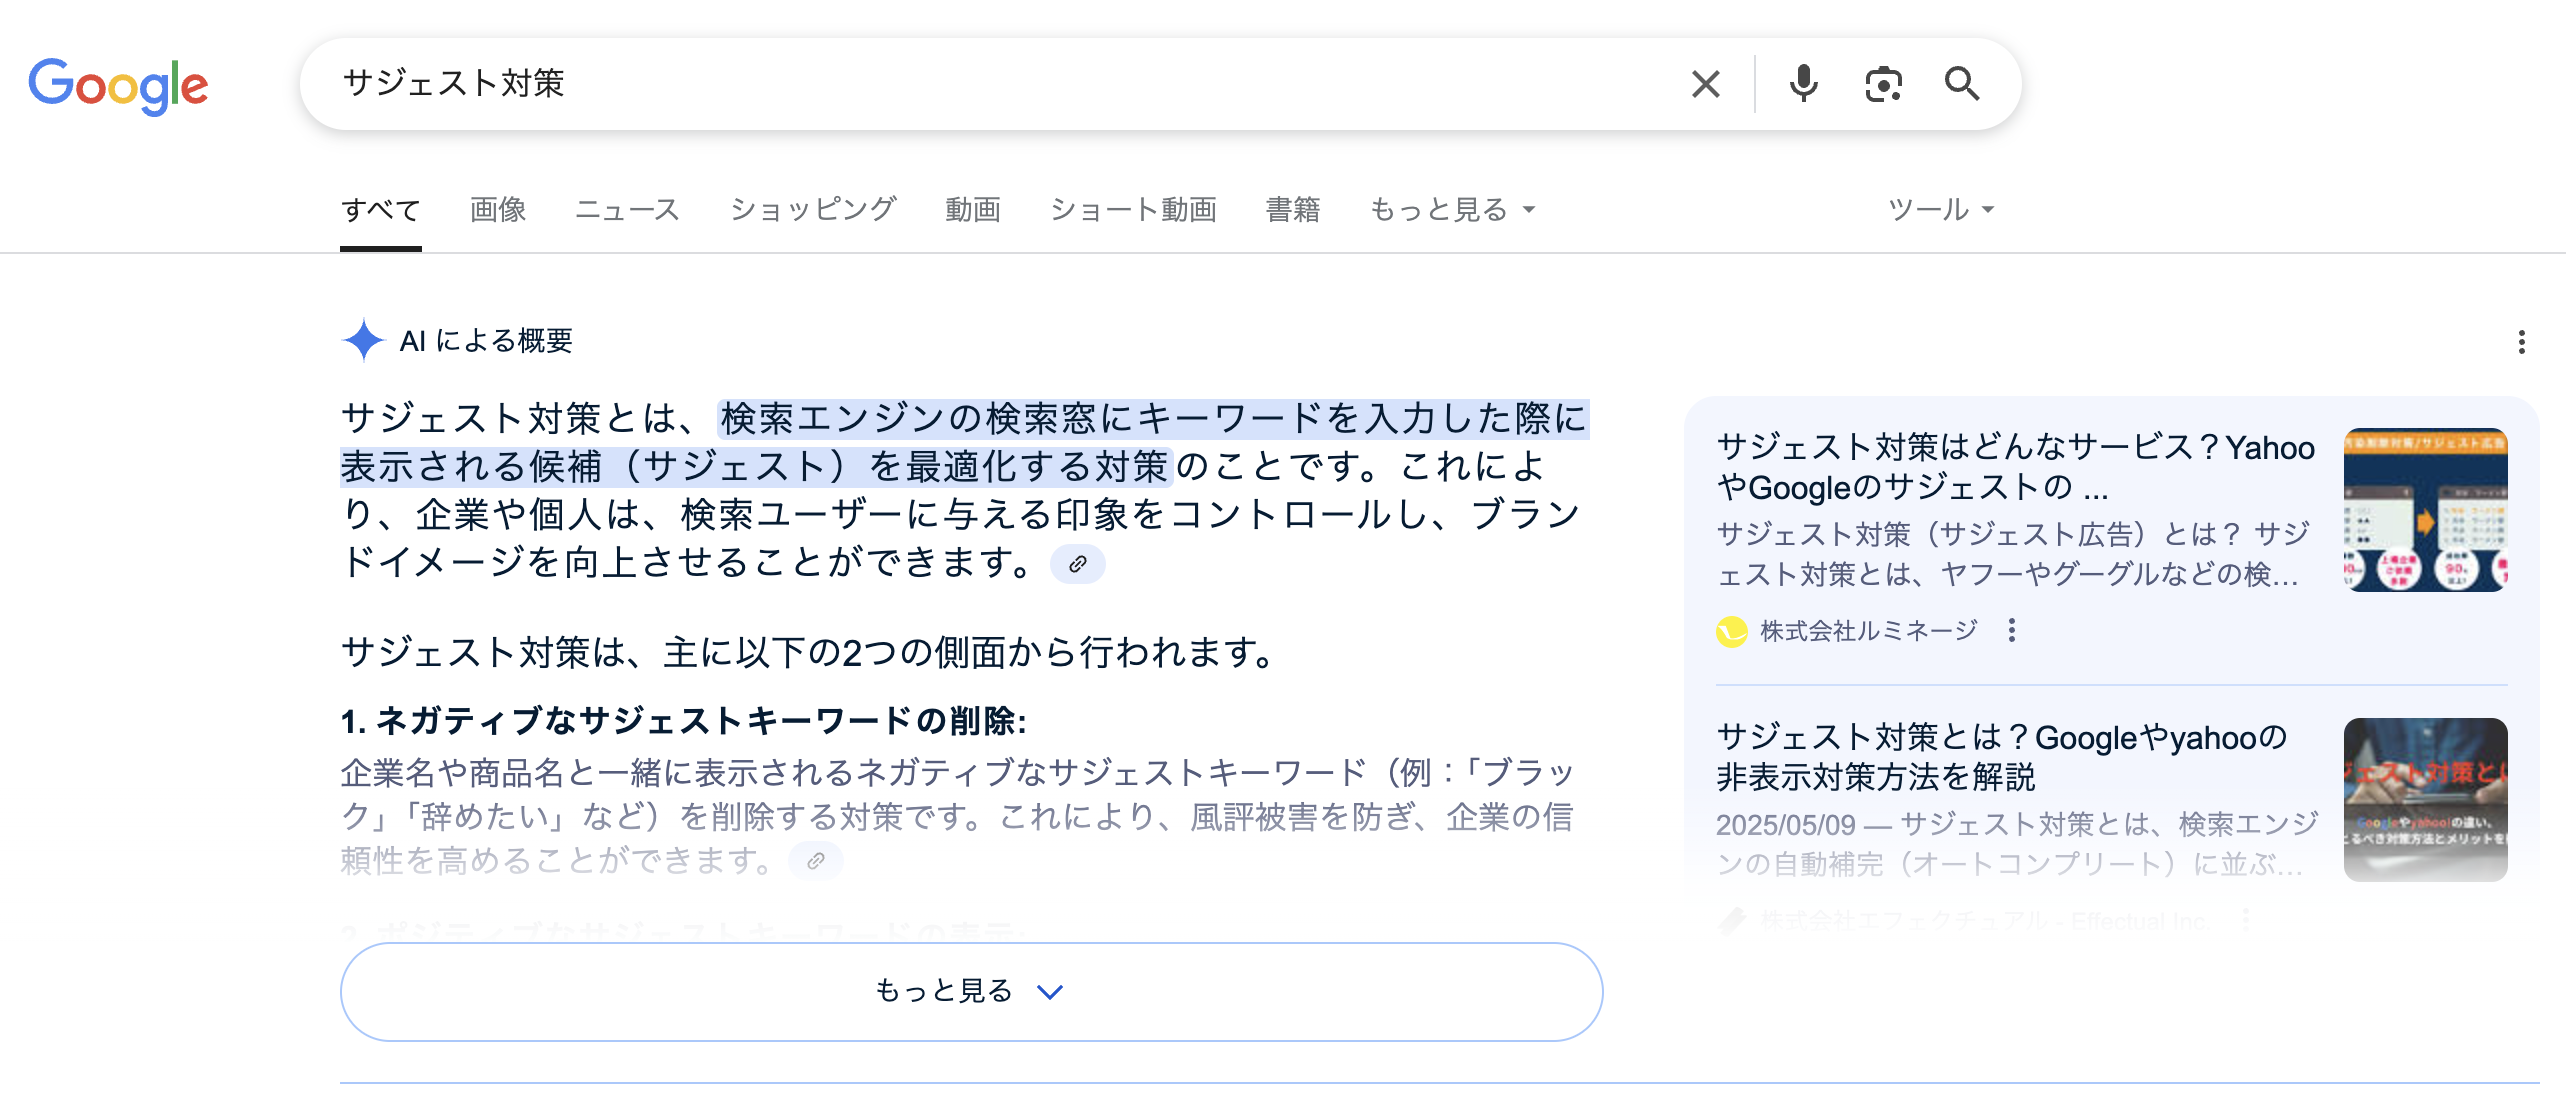
Task: Open image search with camera lens icon
Action: pos(1883,84)
